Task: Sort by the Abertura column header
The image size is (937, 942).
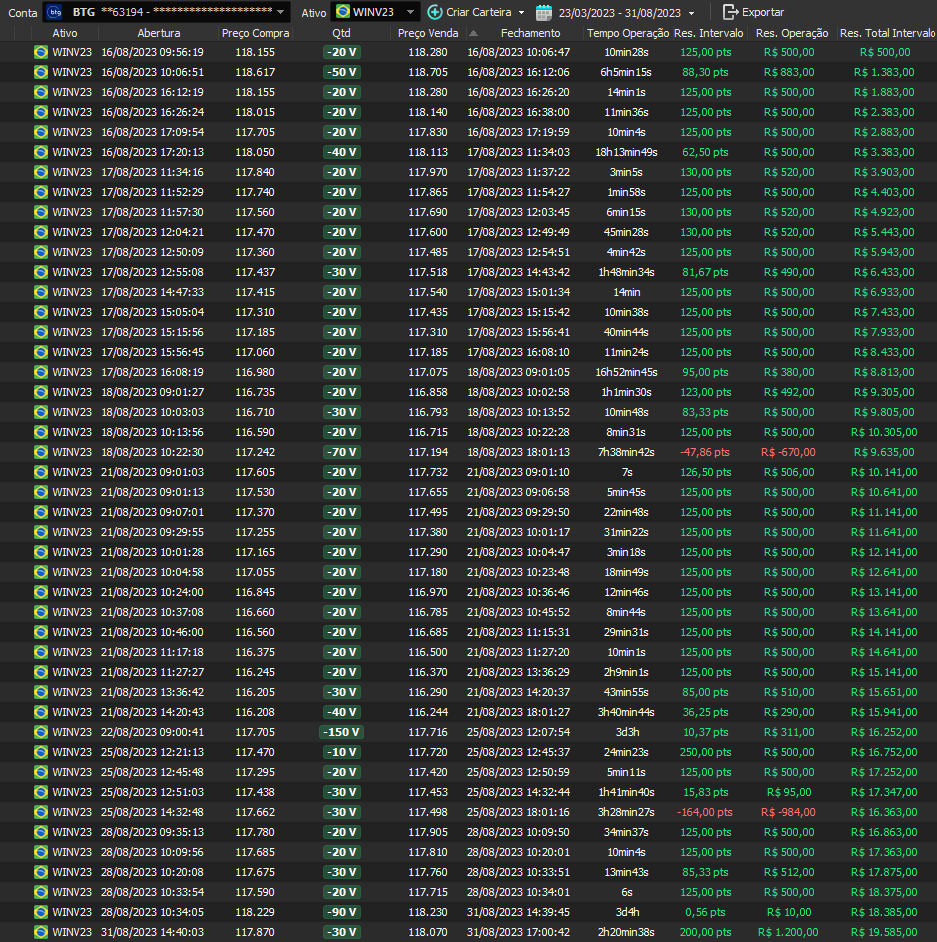Action: (x=158, y=33)
